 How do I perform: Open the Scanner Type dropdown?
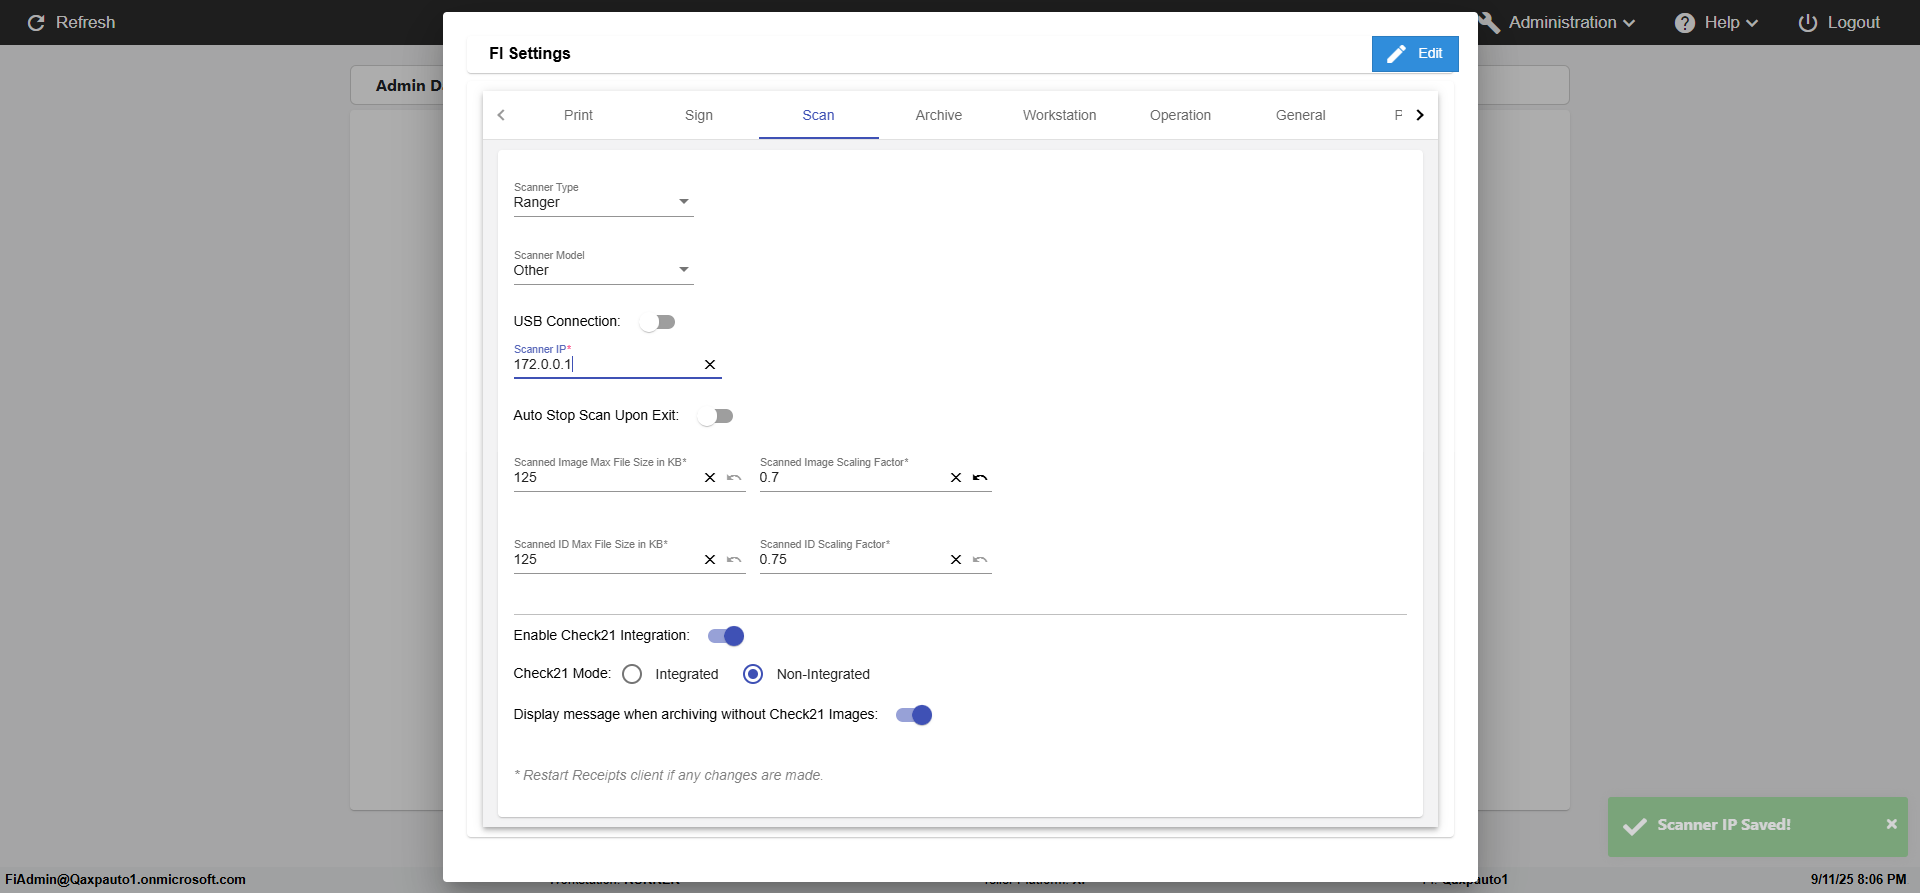point(603,202)
